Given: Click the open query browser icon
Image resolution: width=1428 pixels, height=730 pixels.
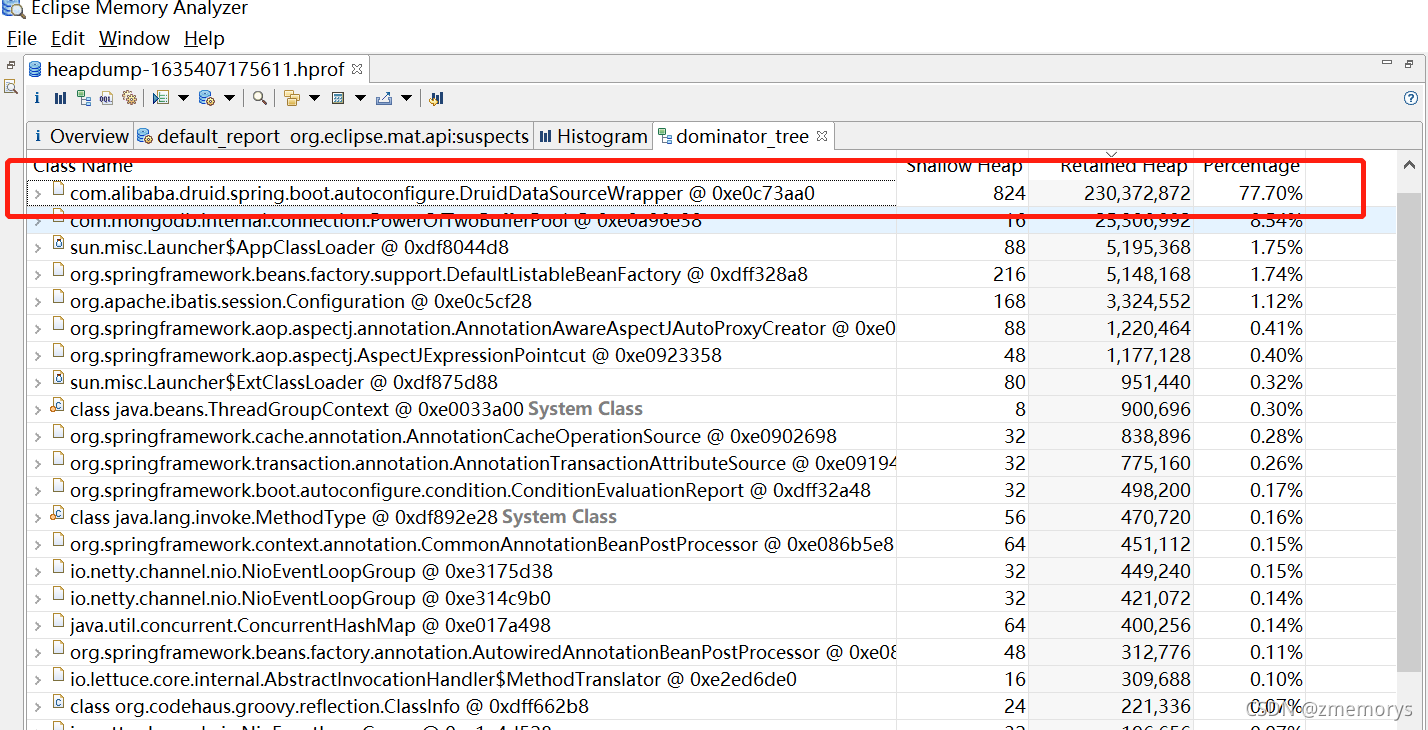Looking at the screenshot, I should click(x=207, y=98).
